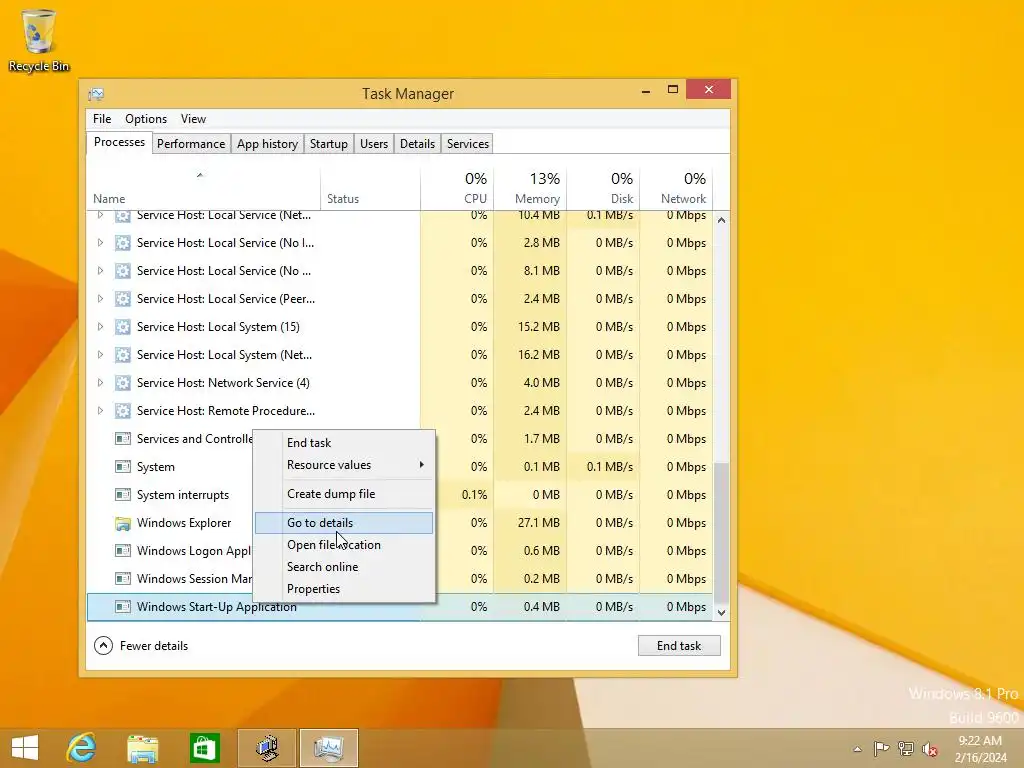The height and width of the screenshot is (768, 1024).
Task: Open the Recycle Bin desktop icon
Action: point(39,40)
